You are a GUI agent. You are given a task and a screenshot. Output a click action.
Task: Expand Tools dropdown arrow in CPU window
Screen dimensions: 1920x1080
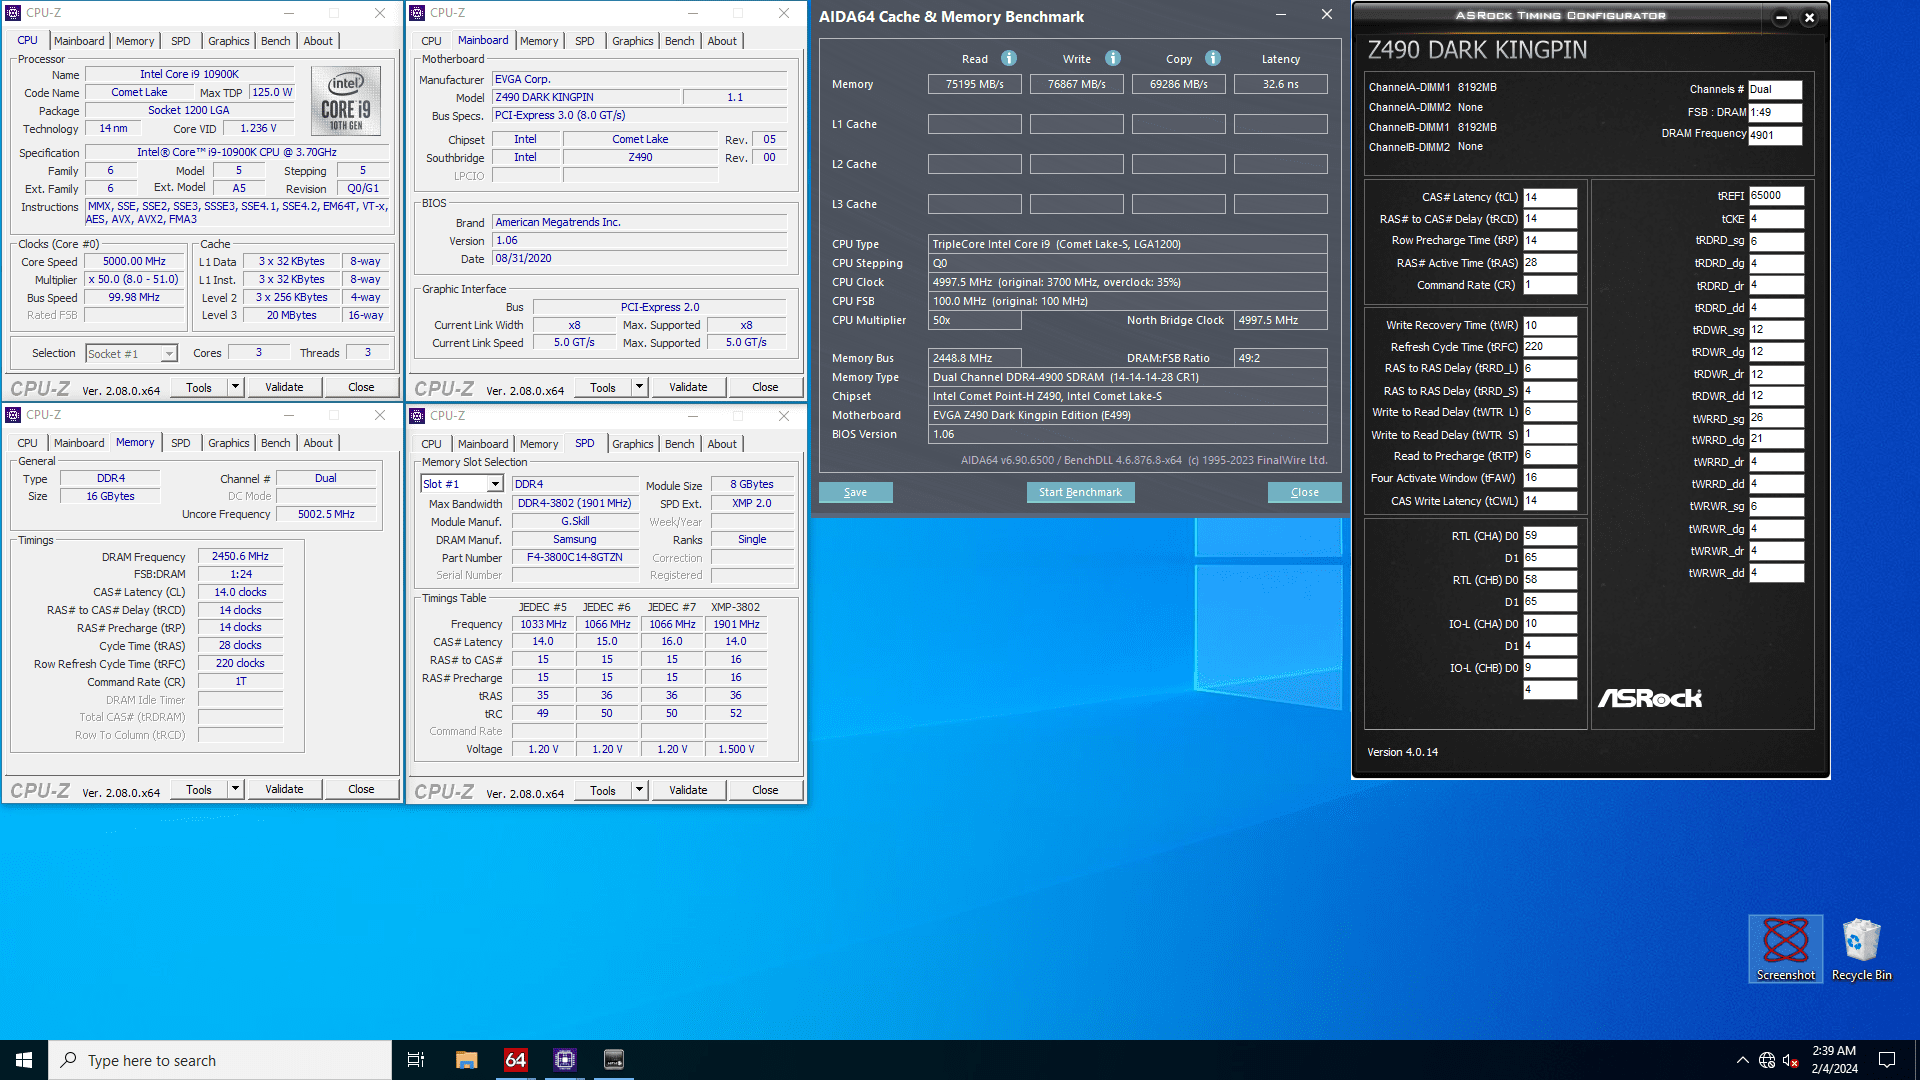(x=235, y=387)
